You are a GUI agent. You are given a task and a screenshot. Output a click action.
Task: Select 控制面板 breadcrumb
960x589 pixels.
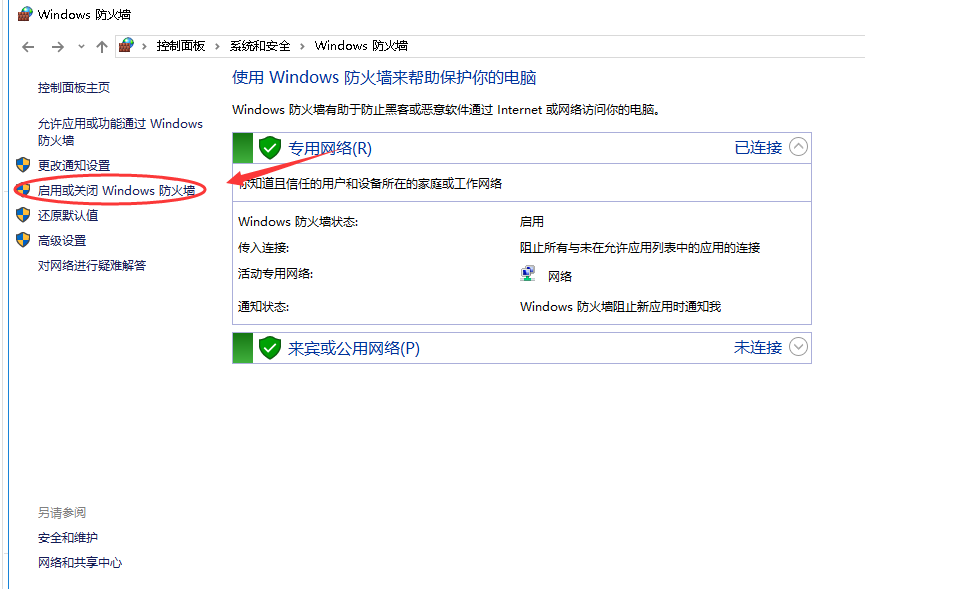click(181, 46)
